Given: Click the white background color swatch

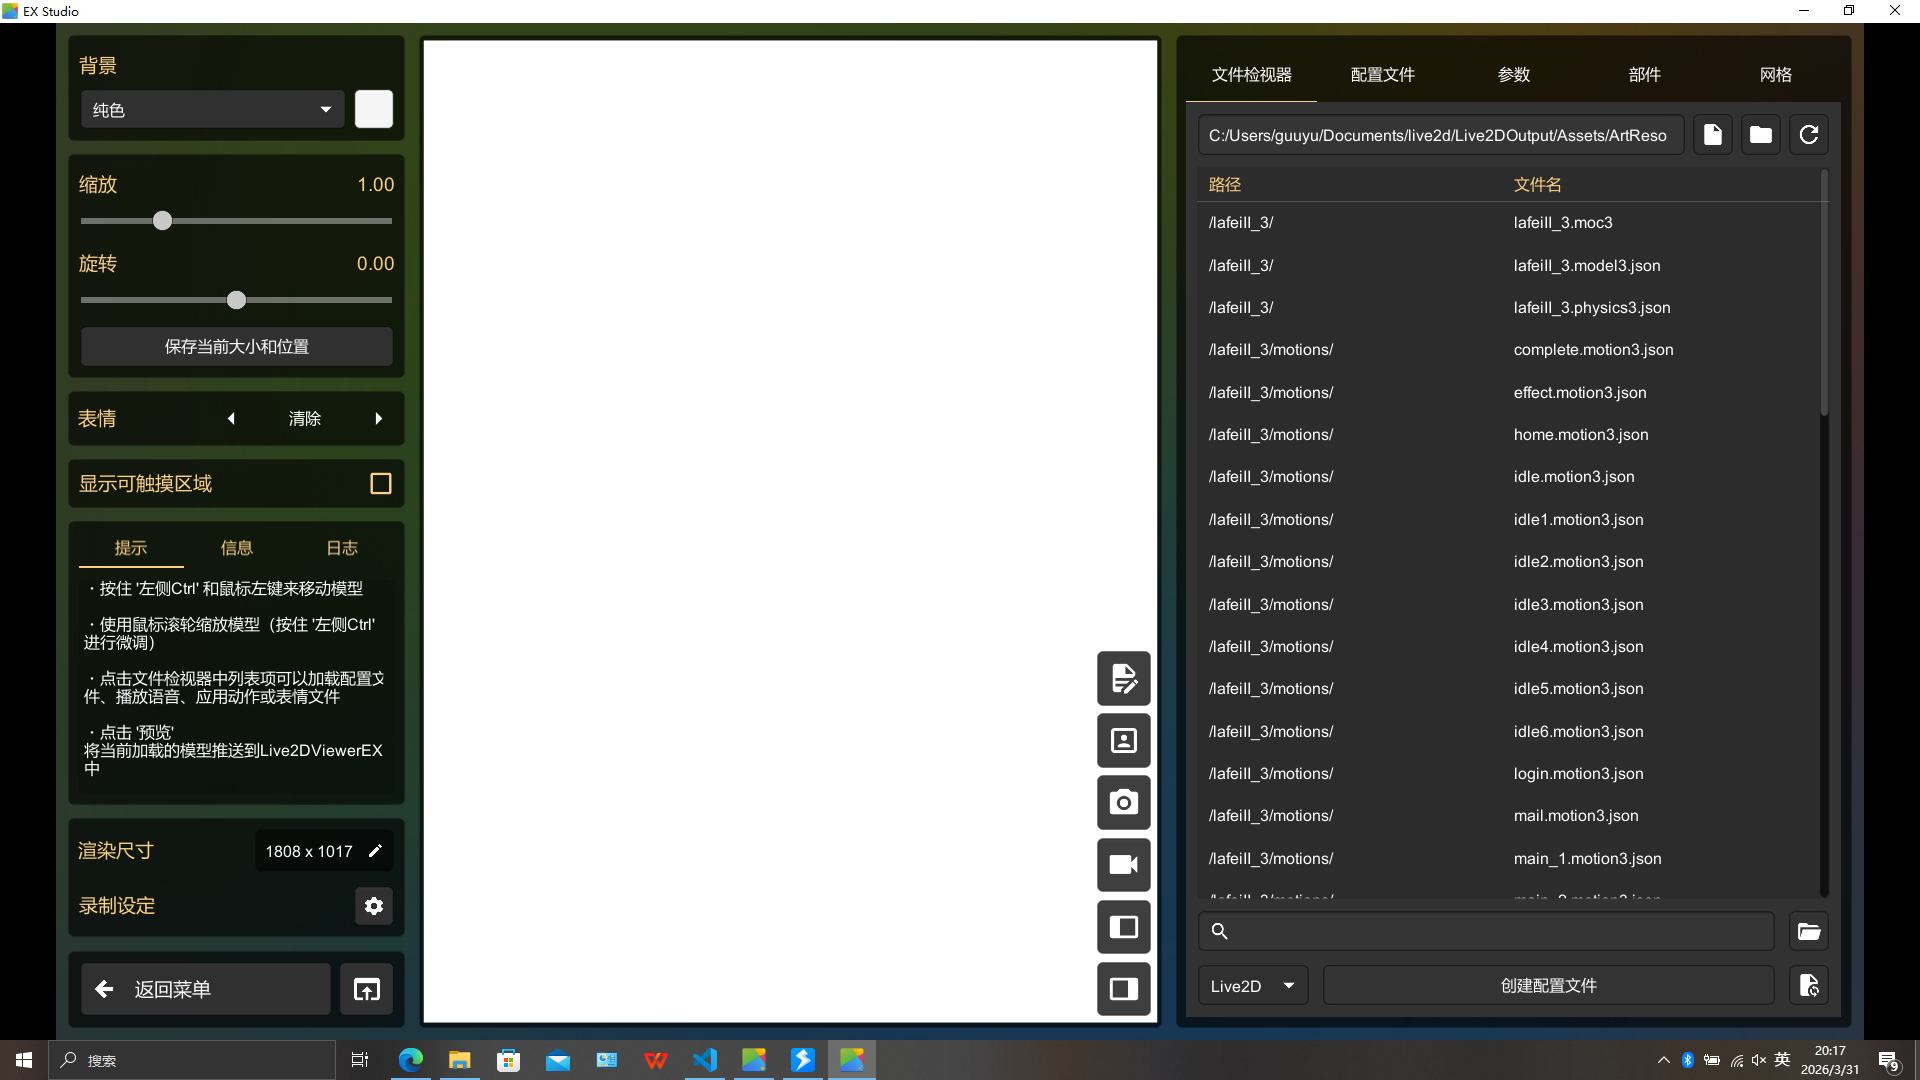Looking at the screenshot, I should [373, 109].
